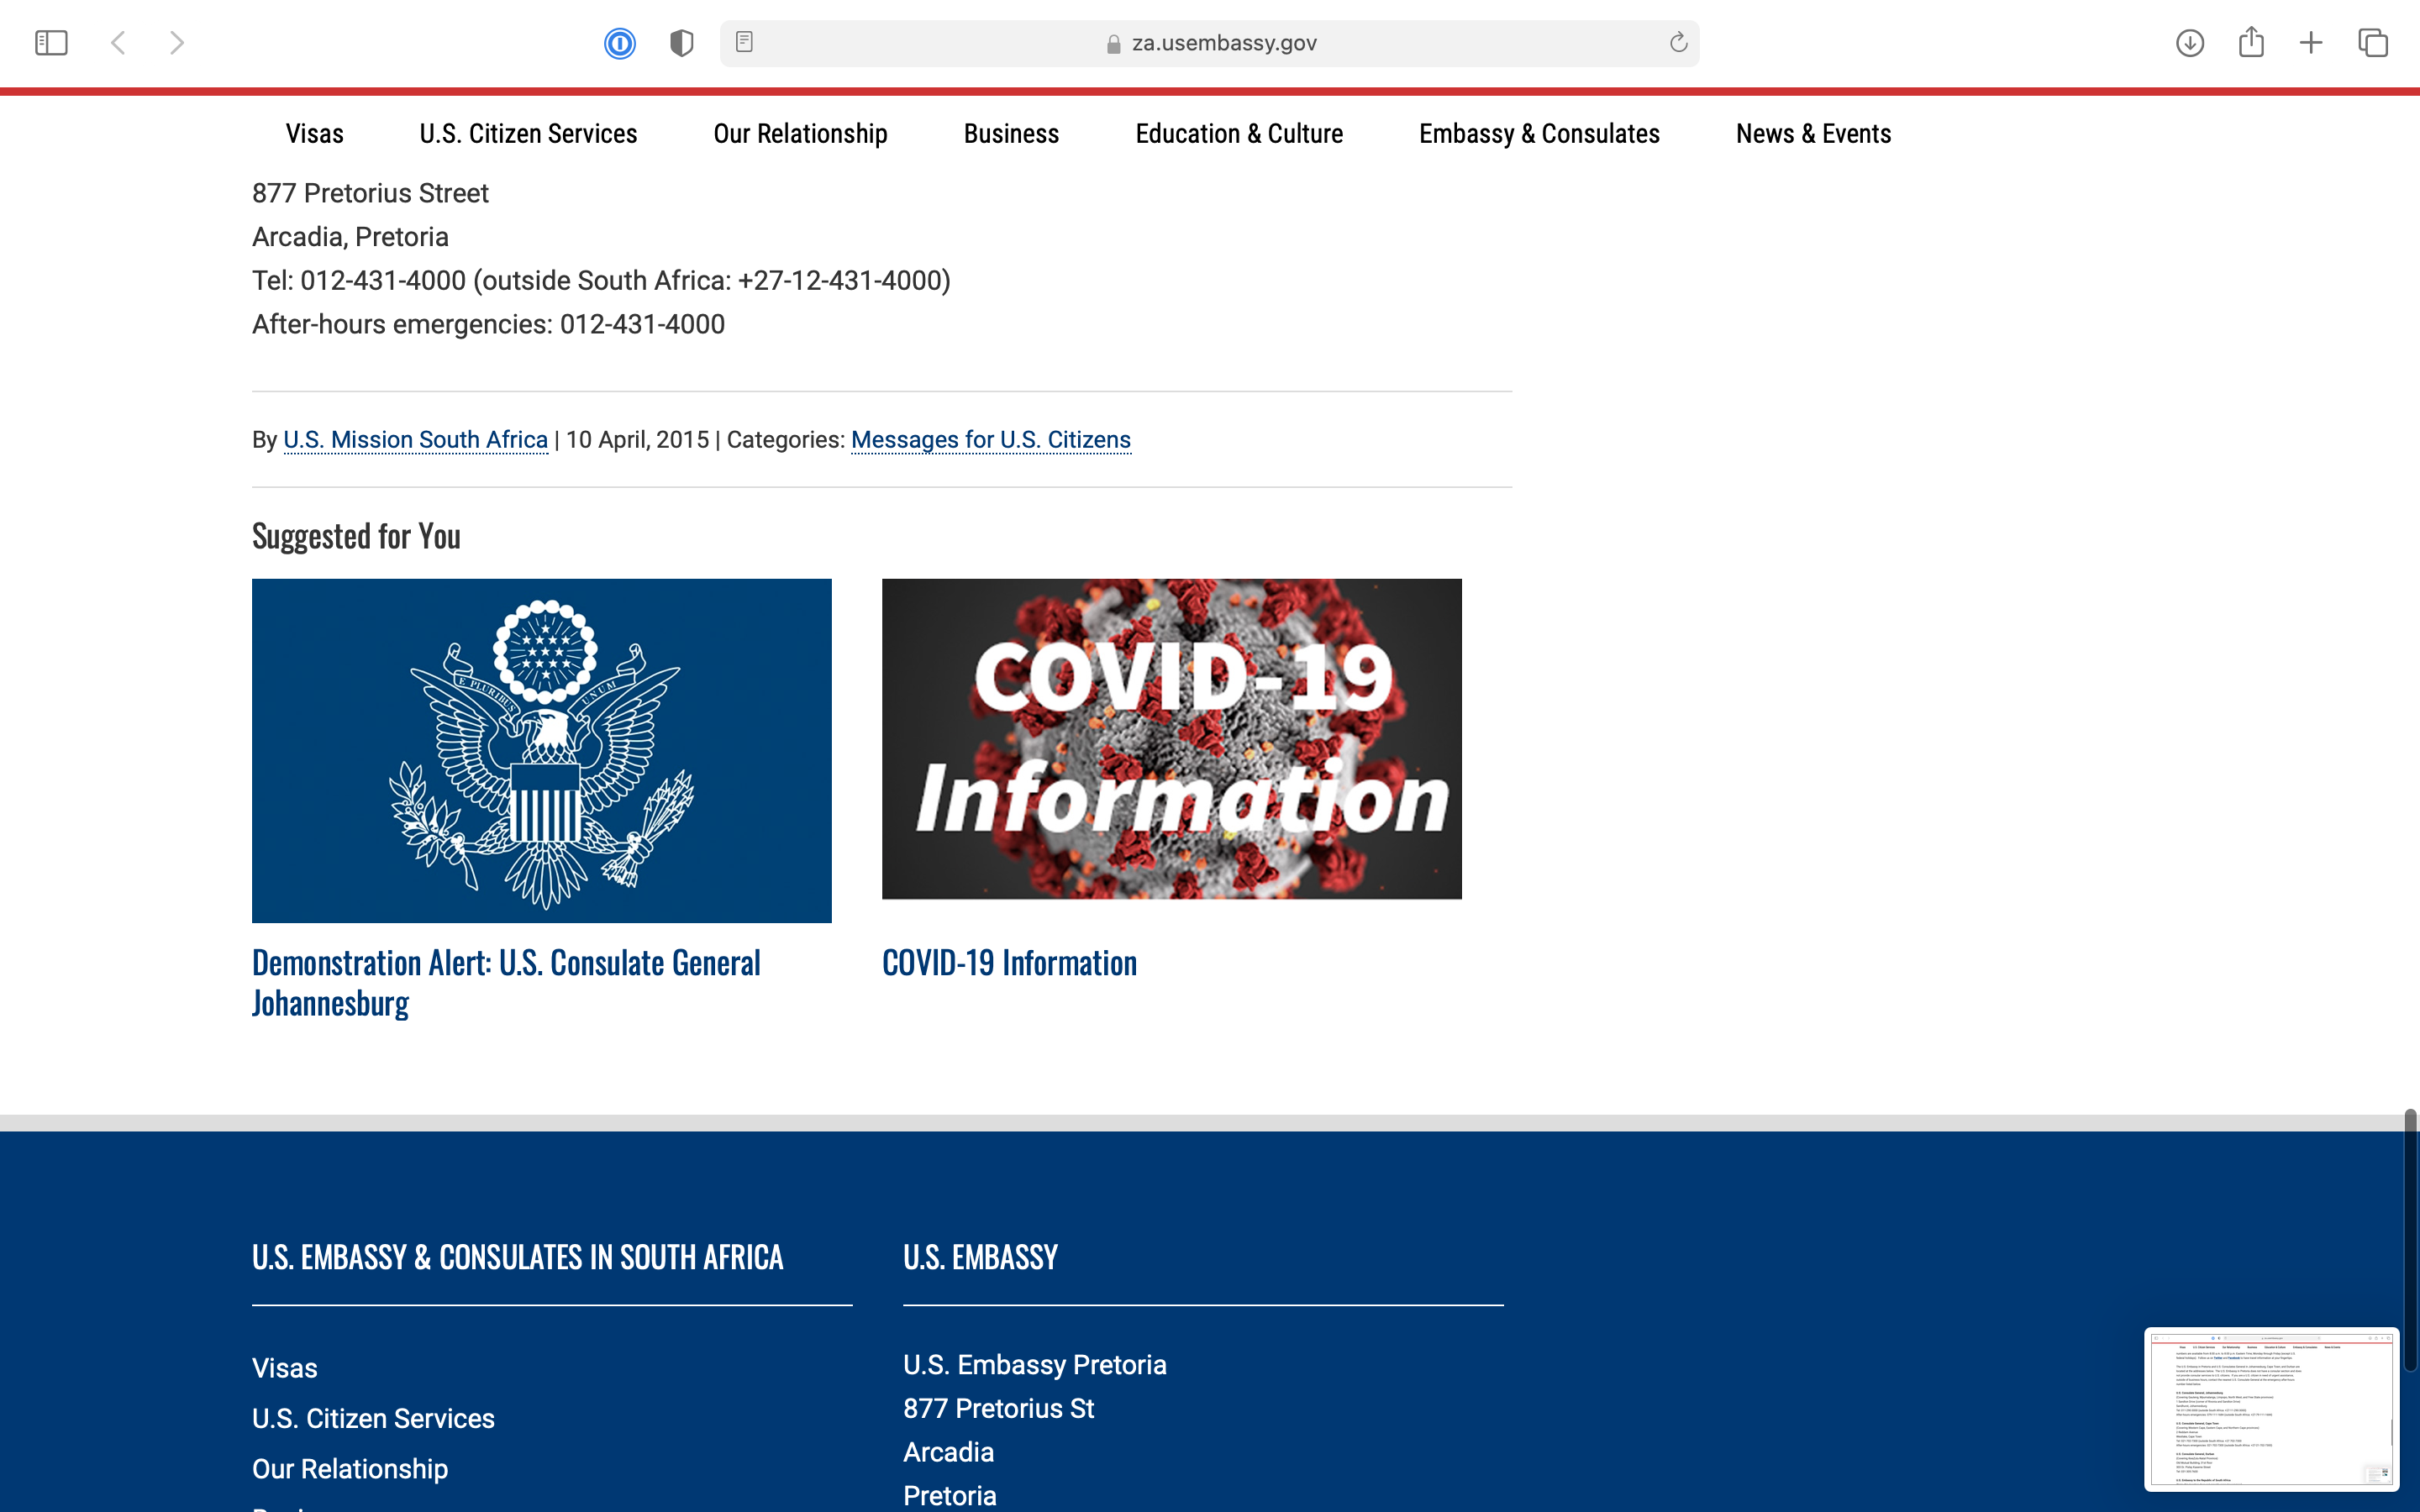
Task: Reload the page with the refresh icon
Action: pyautogui.click(x=1678, y=42)
